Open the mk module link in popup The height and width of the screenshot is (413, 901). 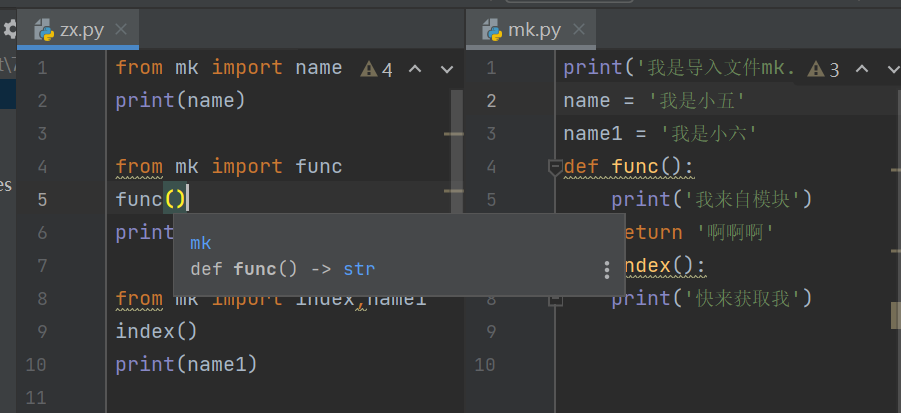click(201, 243)
